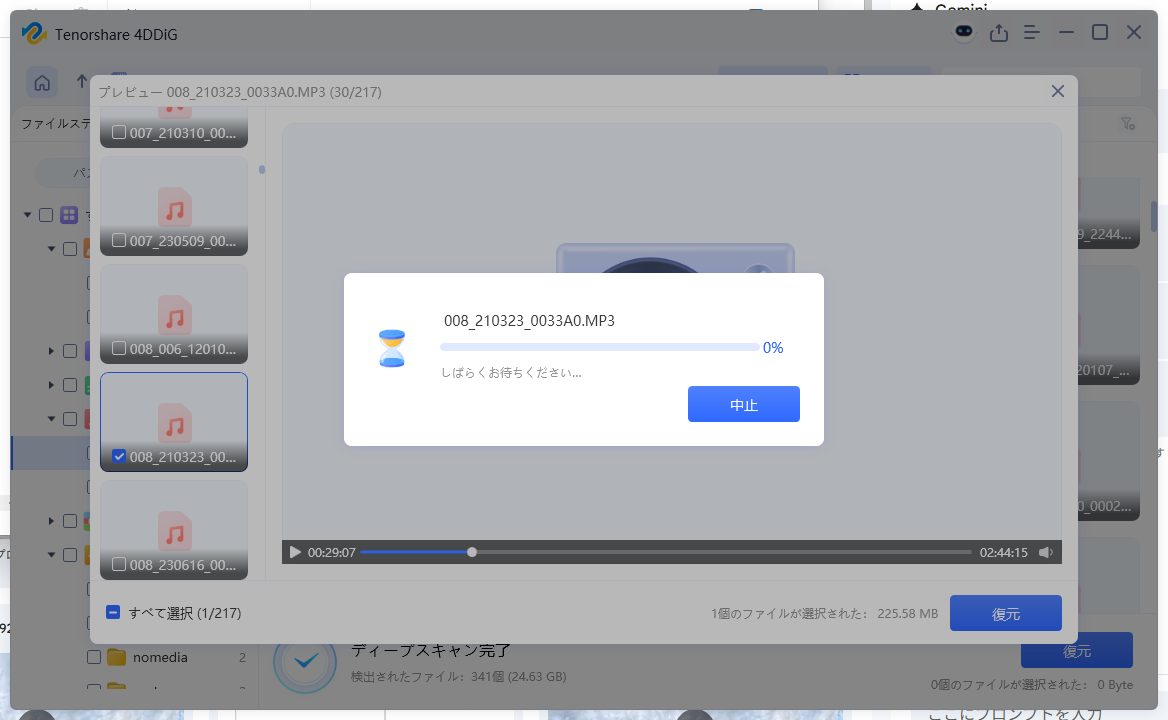The width and height of the screenshot is (1168, 720).
Task: Click the home icon in the toolbar
Action: pyautogui.click(x=42, y=82)
